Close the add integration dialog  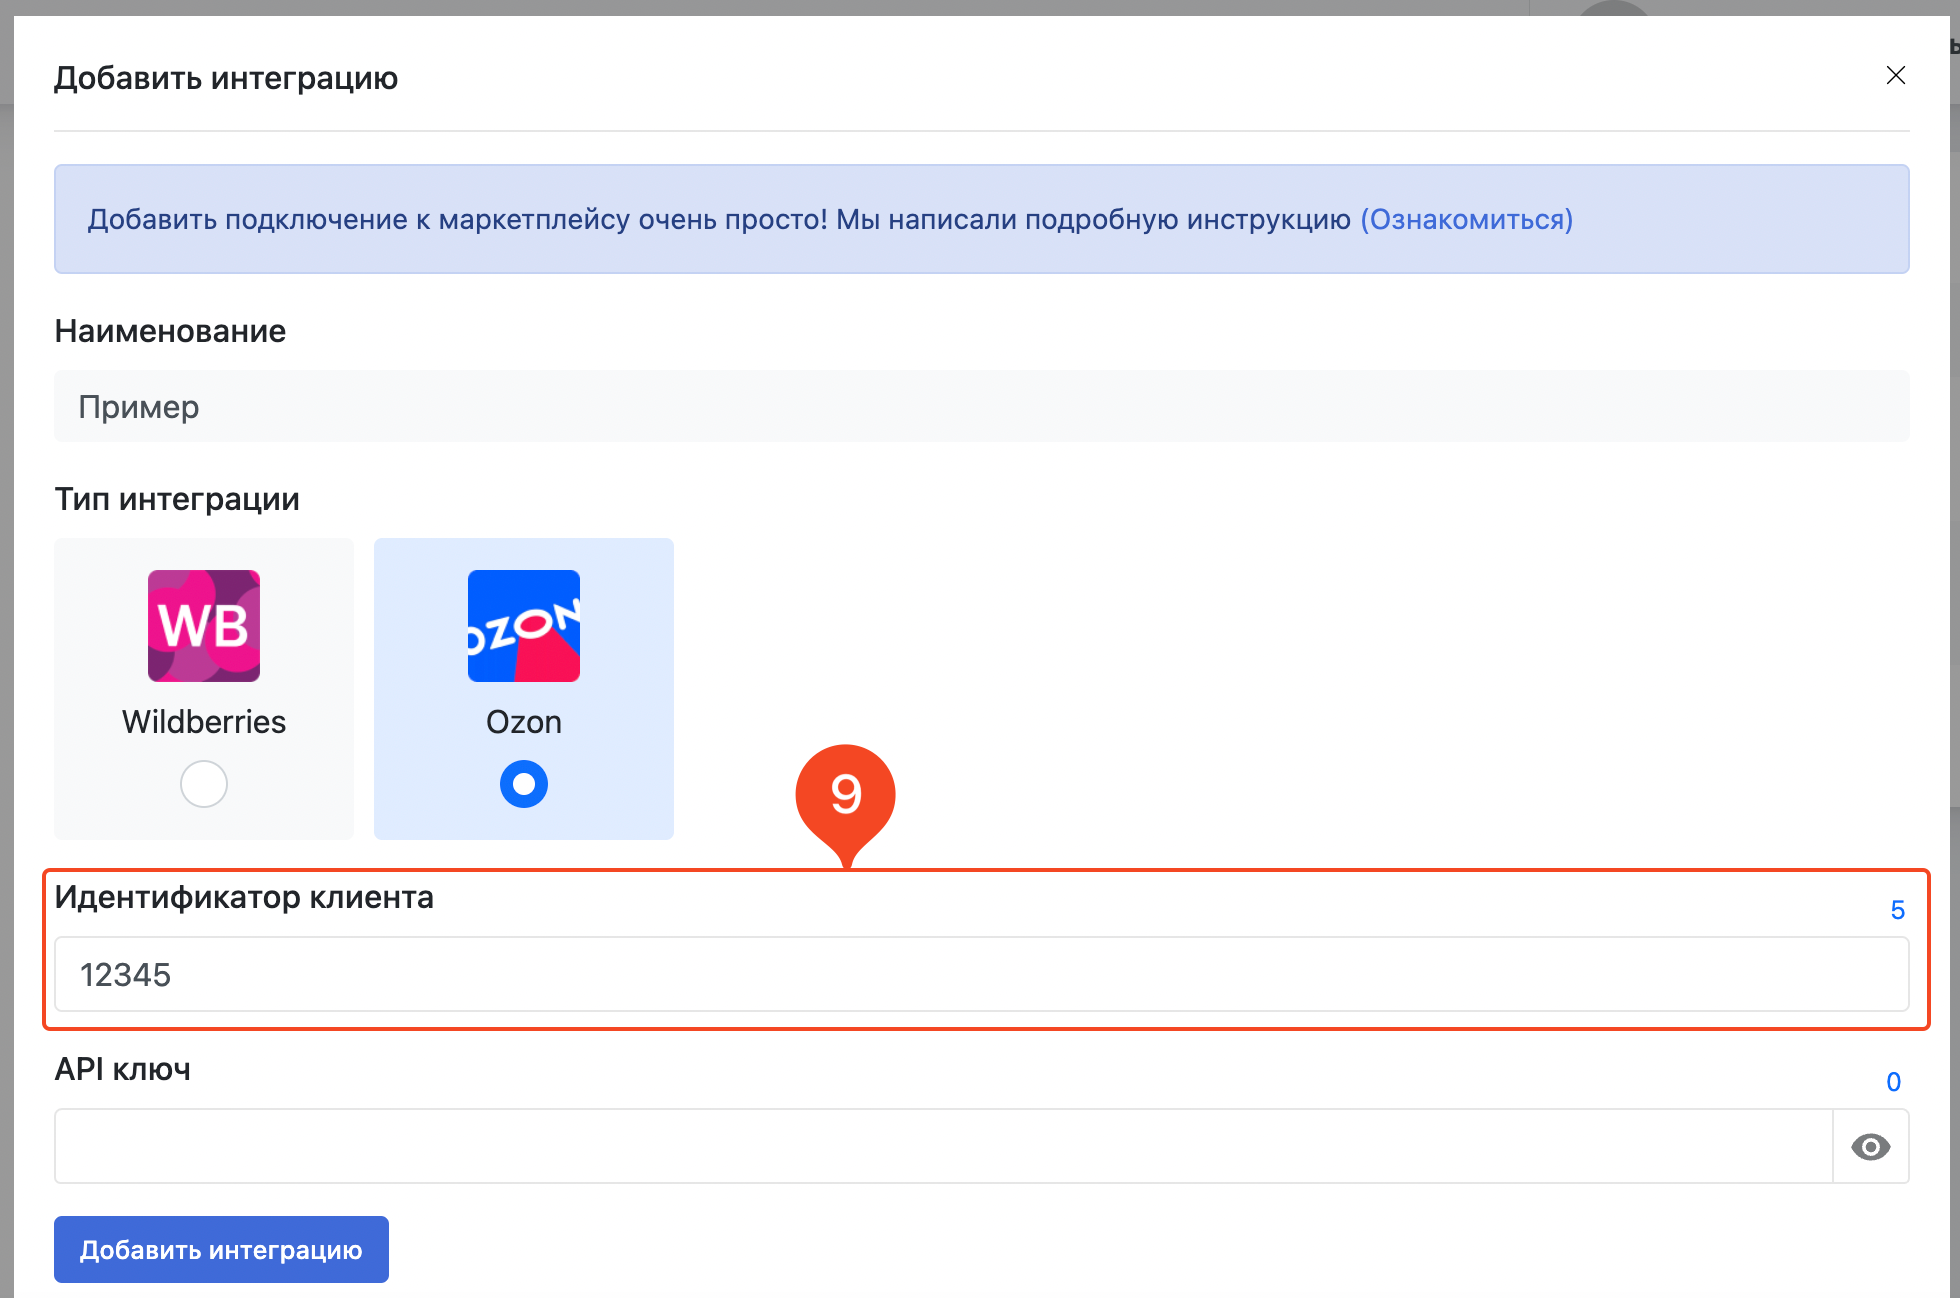pyautogui.click(x=1895, y=76)
